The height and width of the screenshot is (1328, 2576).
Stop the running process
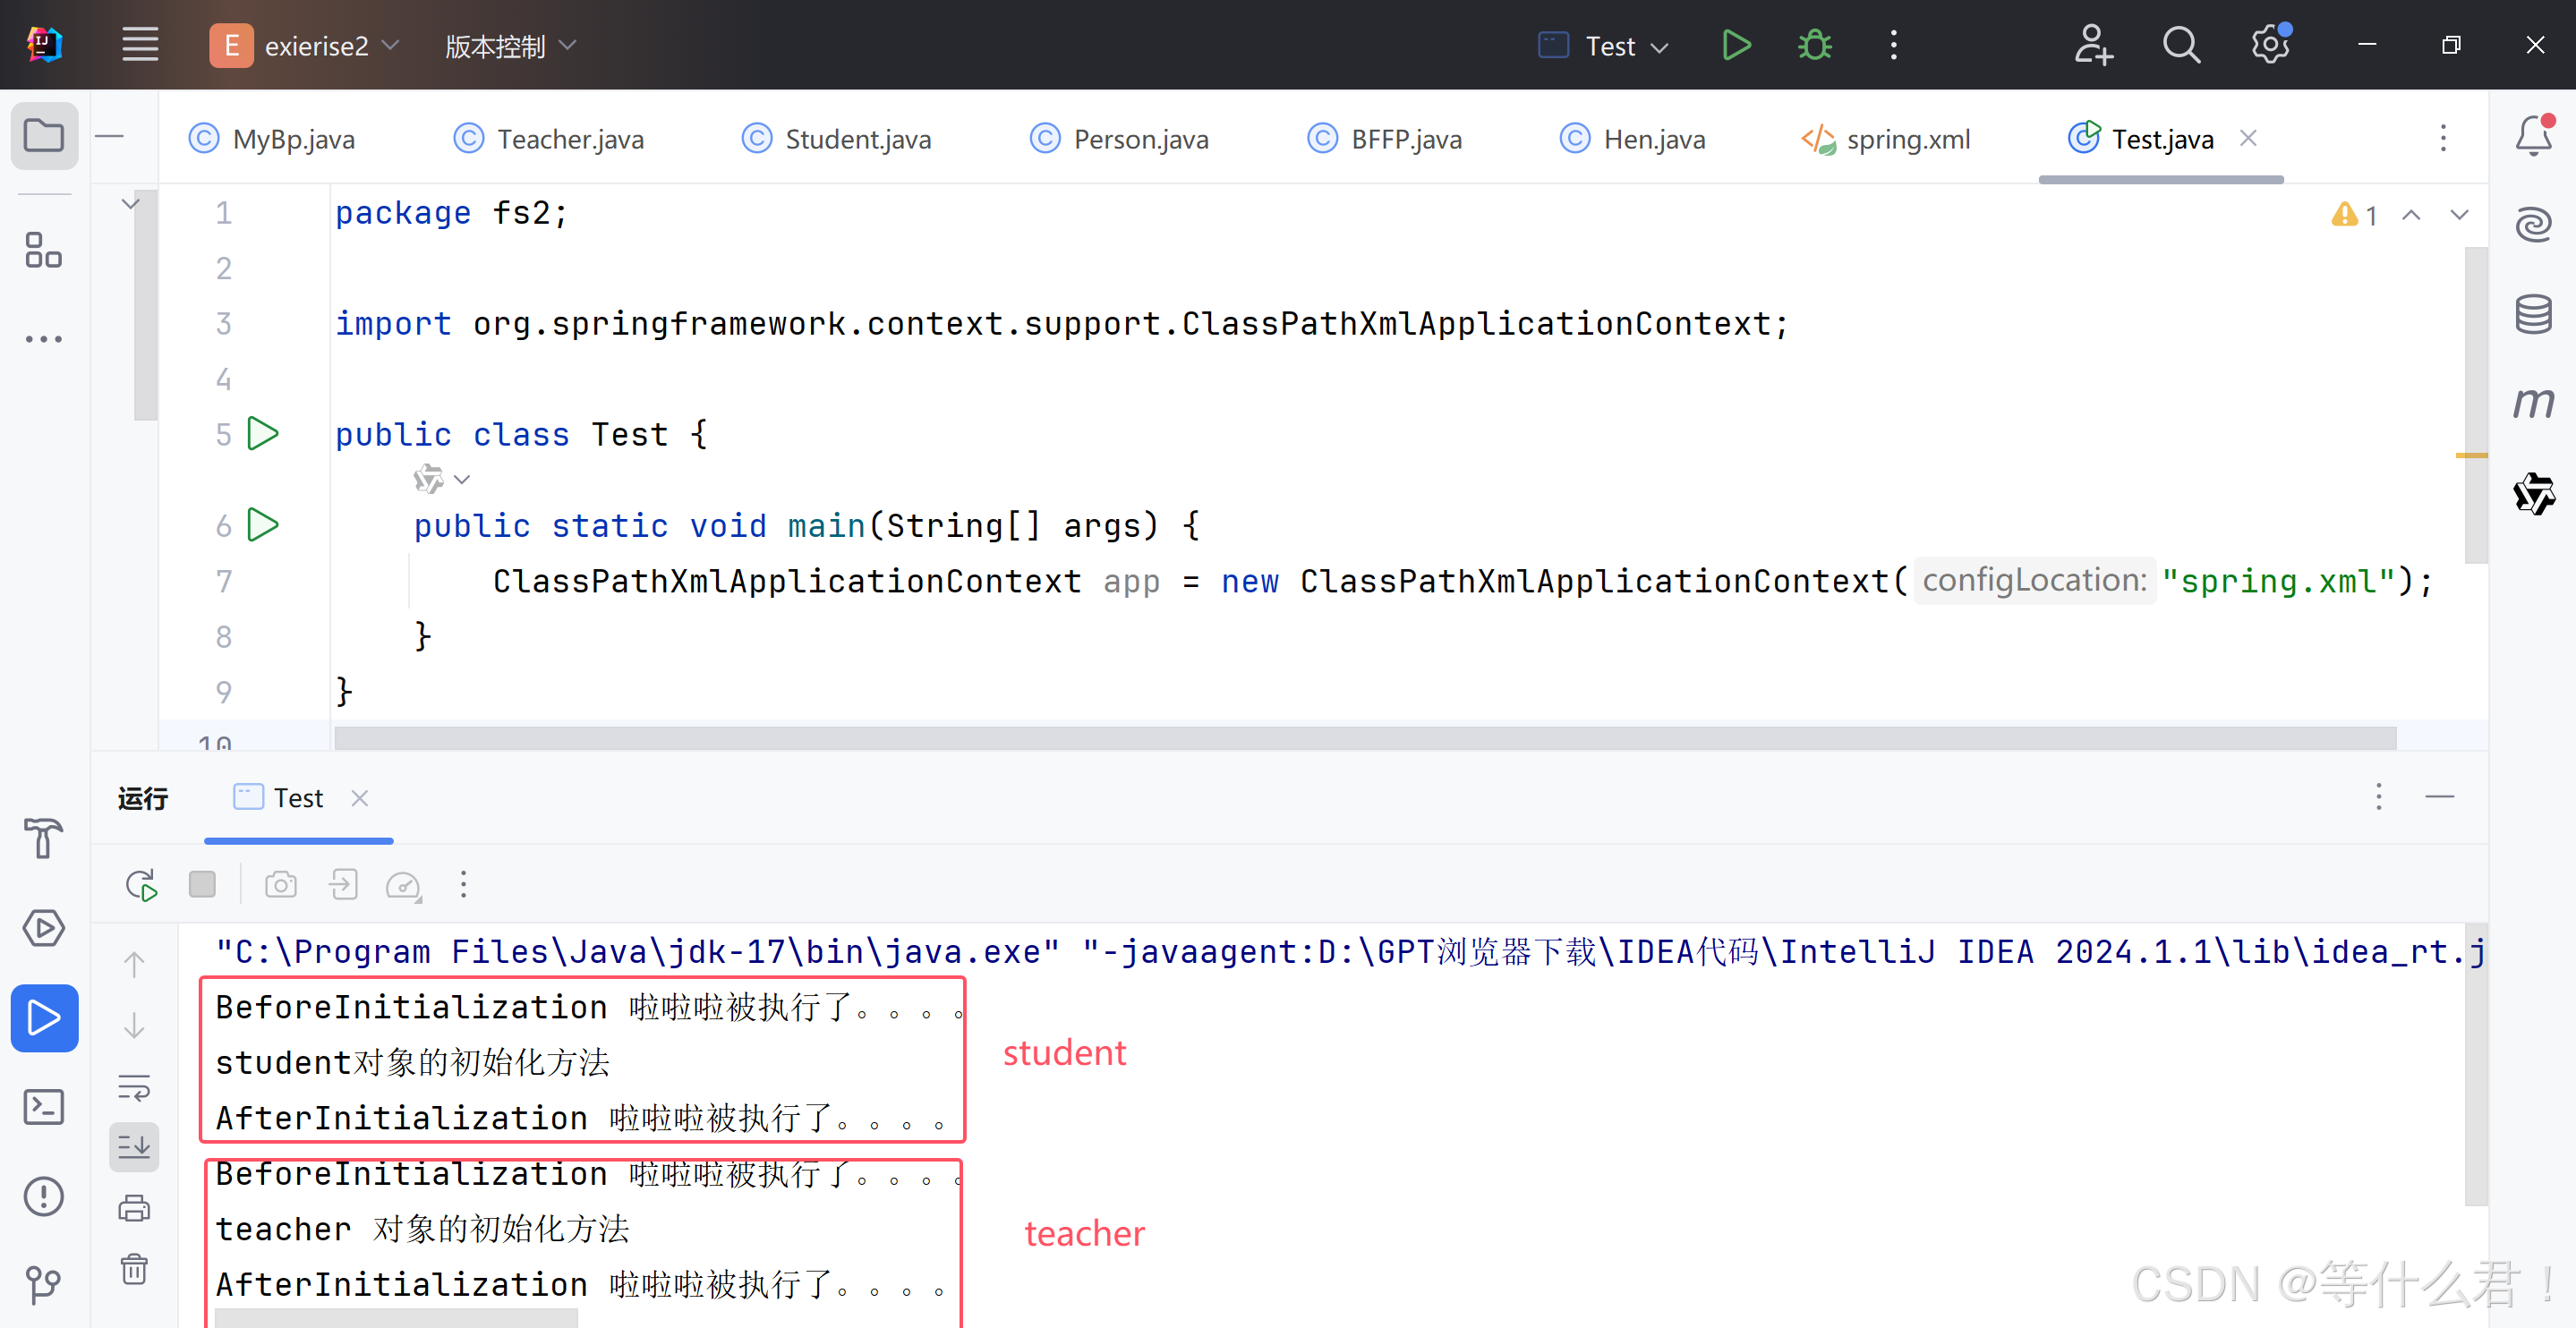pyautogui.click(x=202, y=885)
